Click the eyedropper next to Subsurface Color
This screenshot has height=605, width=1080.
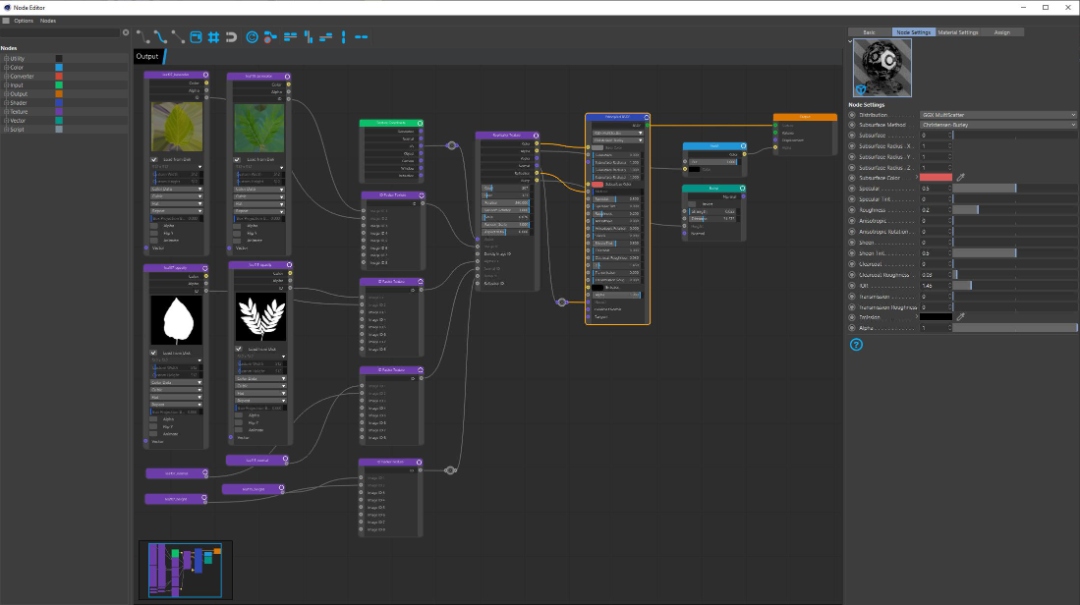click(x=961, y=177)
